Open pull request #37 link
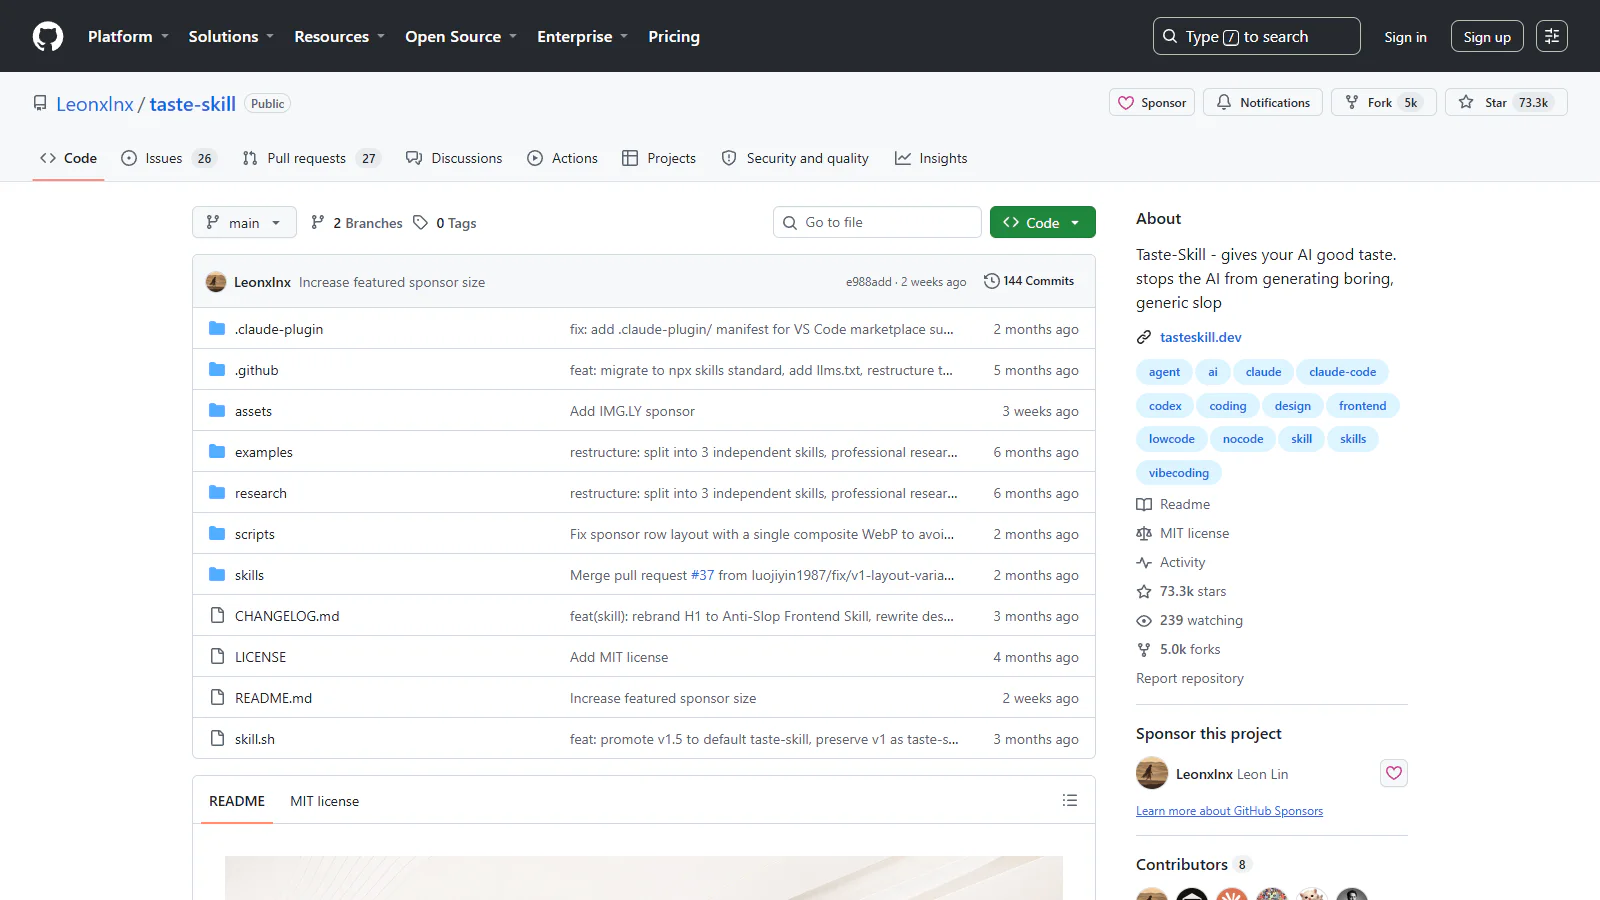Viewport: 1600px width, 900px height. pos(702,575)
